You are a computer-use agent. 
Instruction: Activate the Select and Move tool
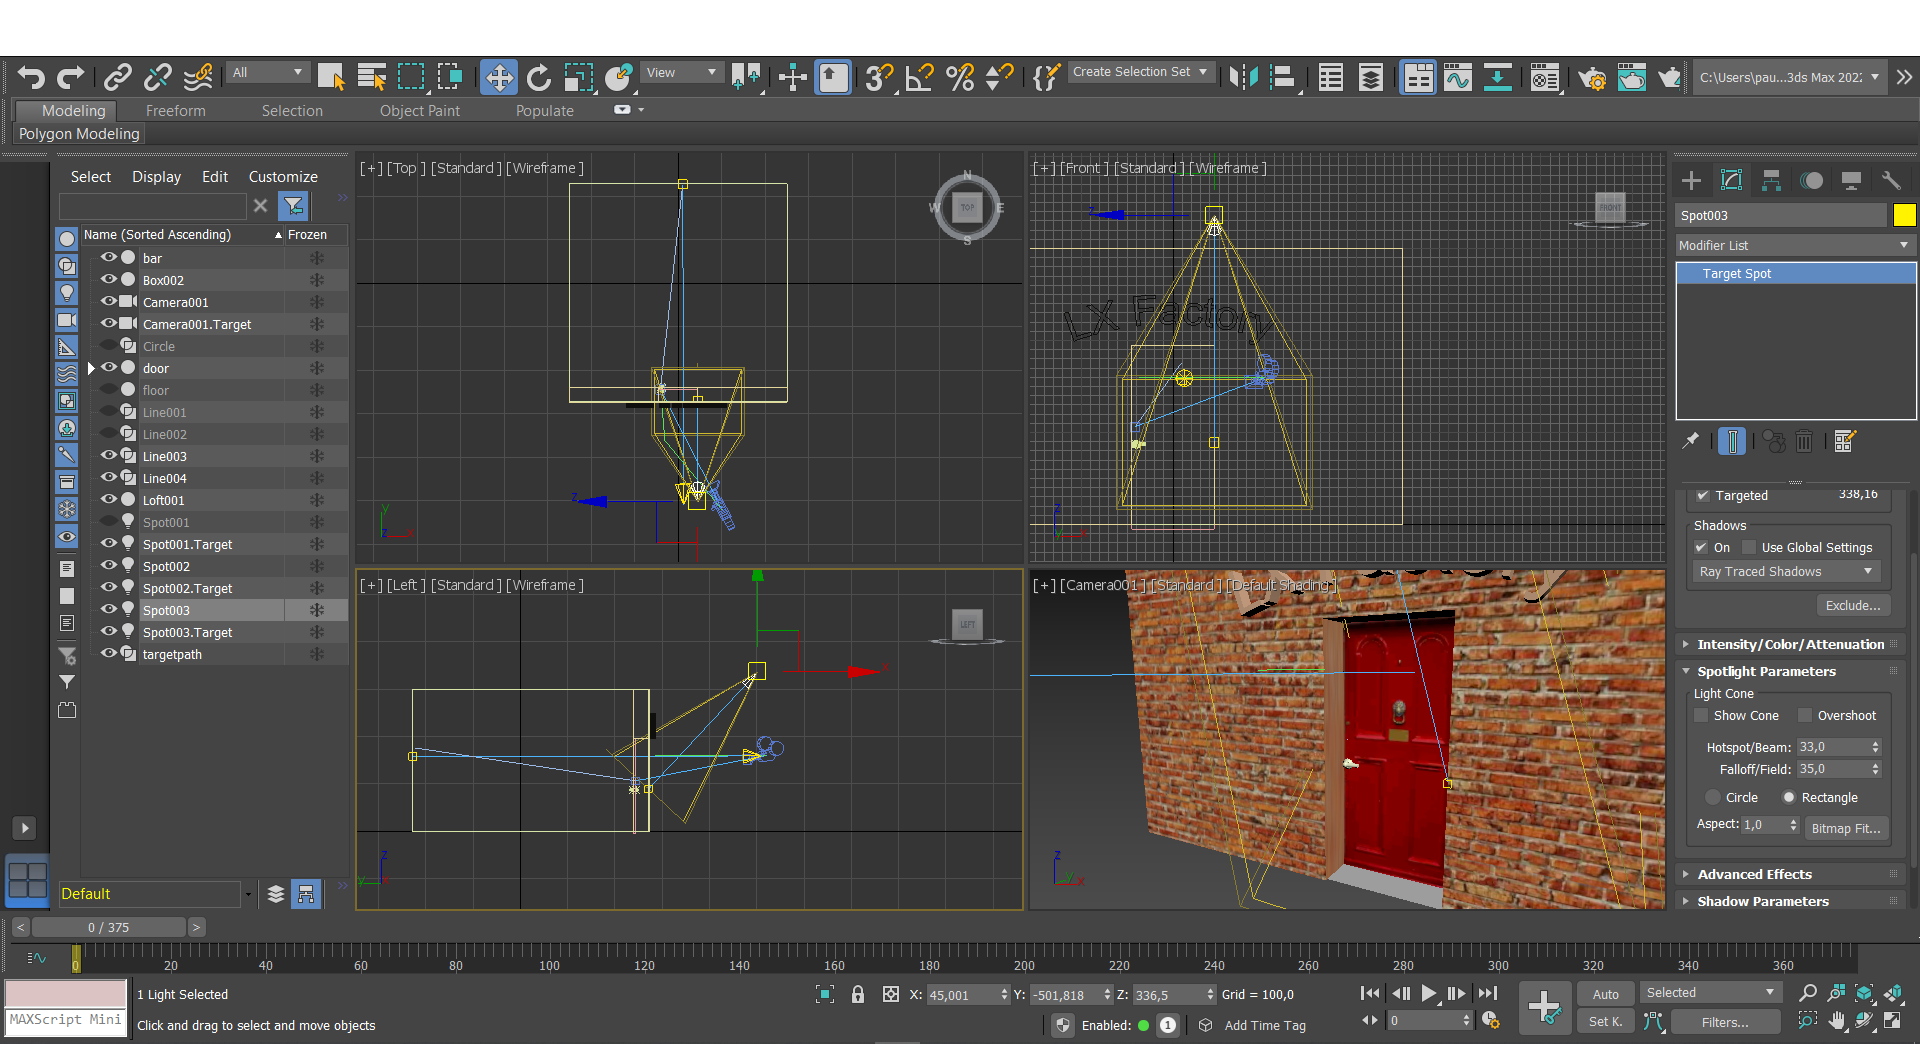pyautogui.click(x=498, y=77)
